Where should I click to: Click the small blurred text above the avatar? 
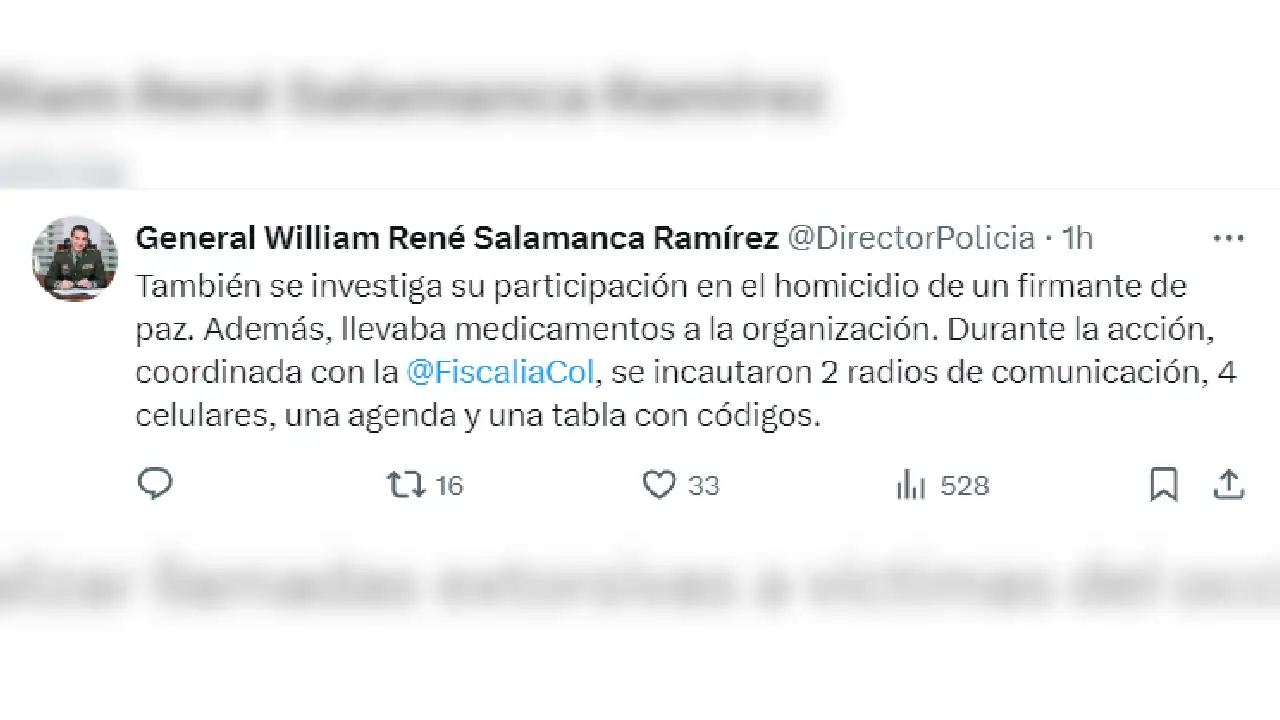65,170
